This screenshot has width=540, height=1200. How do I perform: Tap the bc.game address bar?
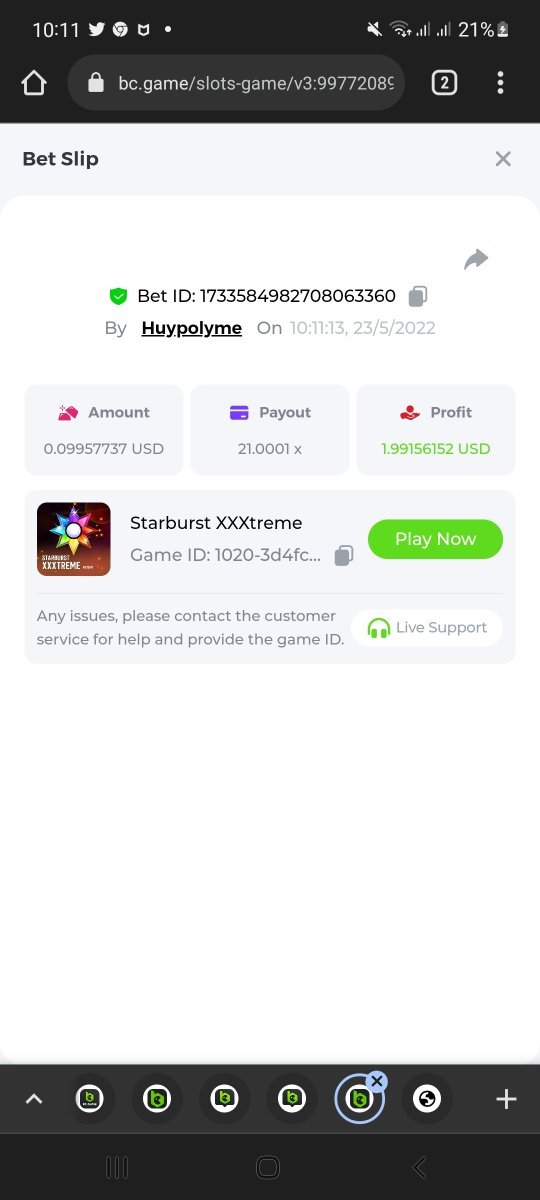tap(236, 83)
